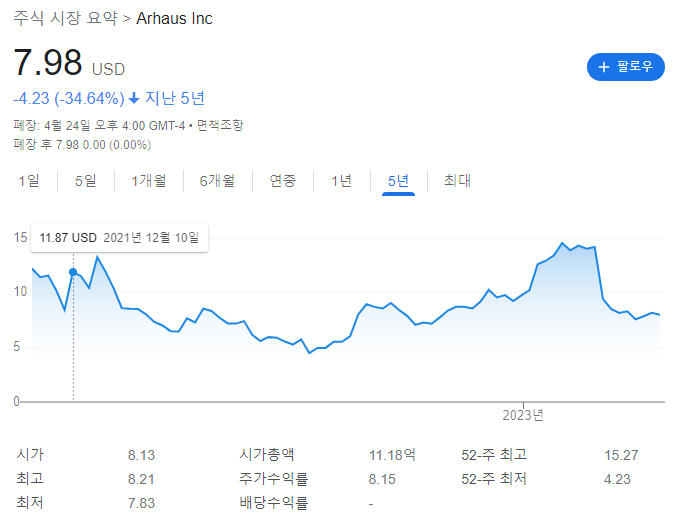Switch to the 6개월 range tab

click(217, 181)
